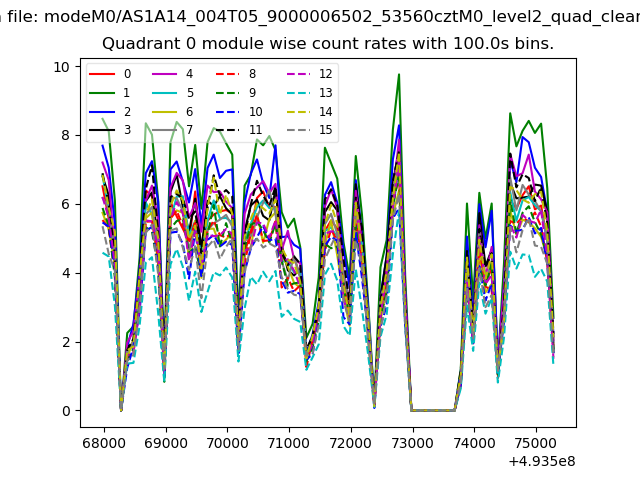The height and width of the screenshot is (480, 640).
Task: Click the y-axis tick label 4
Action: 66,273
